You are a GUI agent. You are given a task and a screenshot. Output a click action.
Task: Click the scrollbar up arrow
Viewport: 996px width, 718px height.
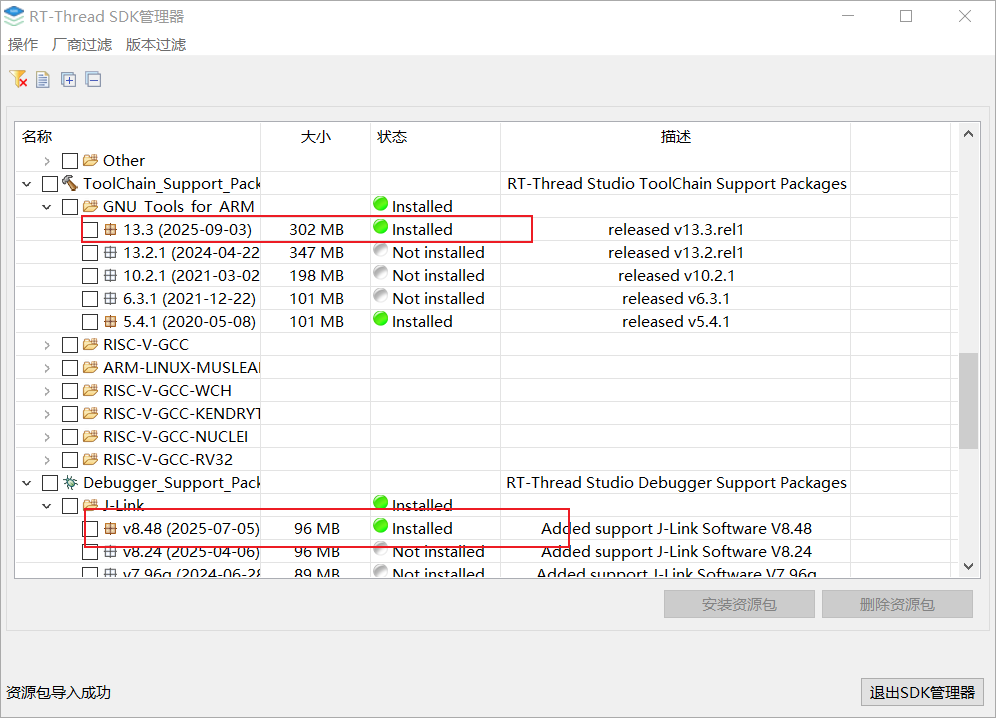pos(968,134)
